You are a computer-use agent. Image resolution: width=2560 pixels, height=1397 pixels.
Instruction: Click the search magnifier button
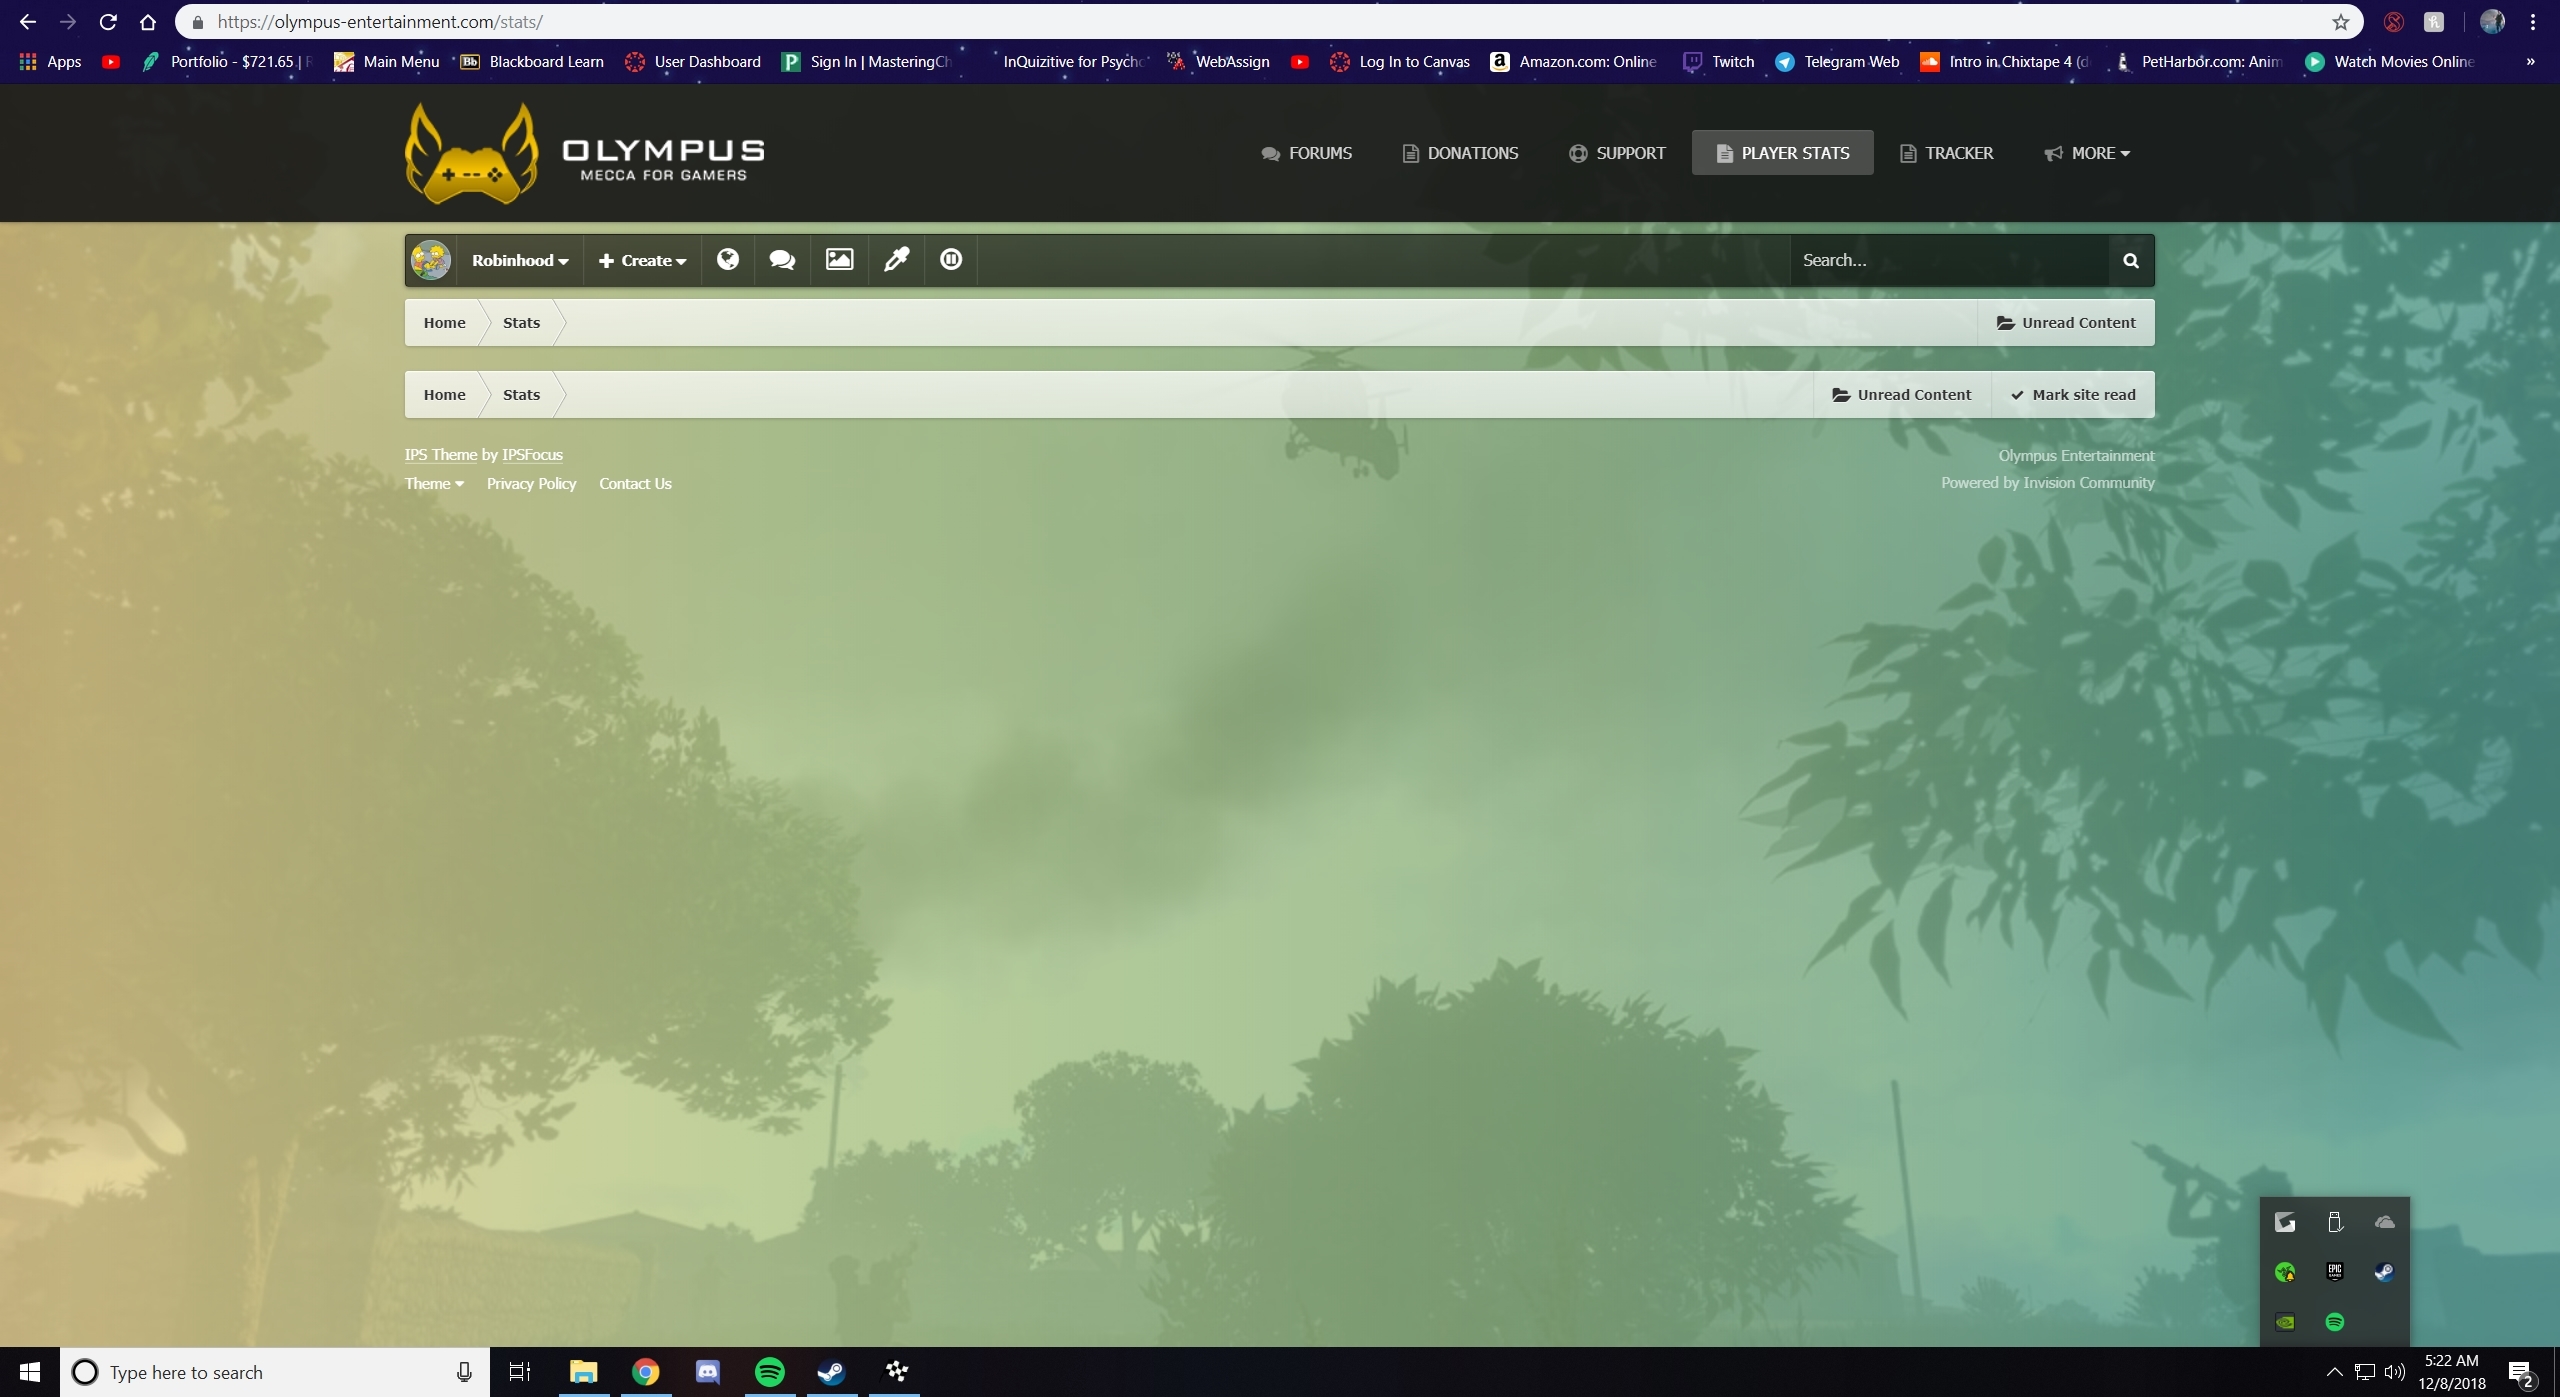(x=2130, y=260)
